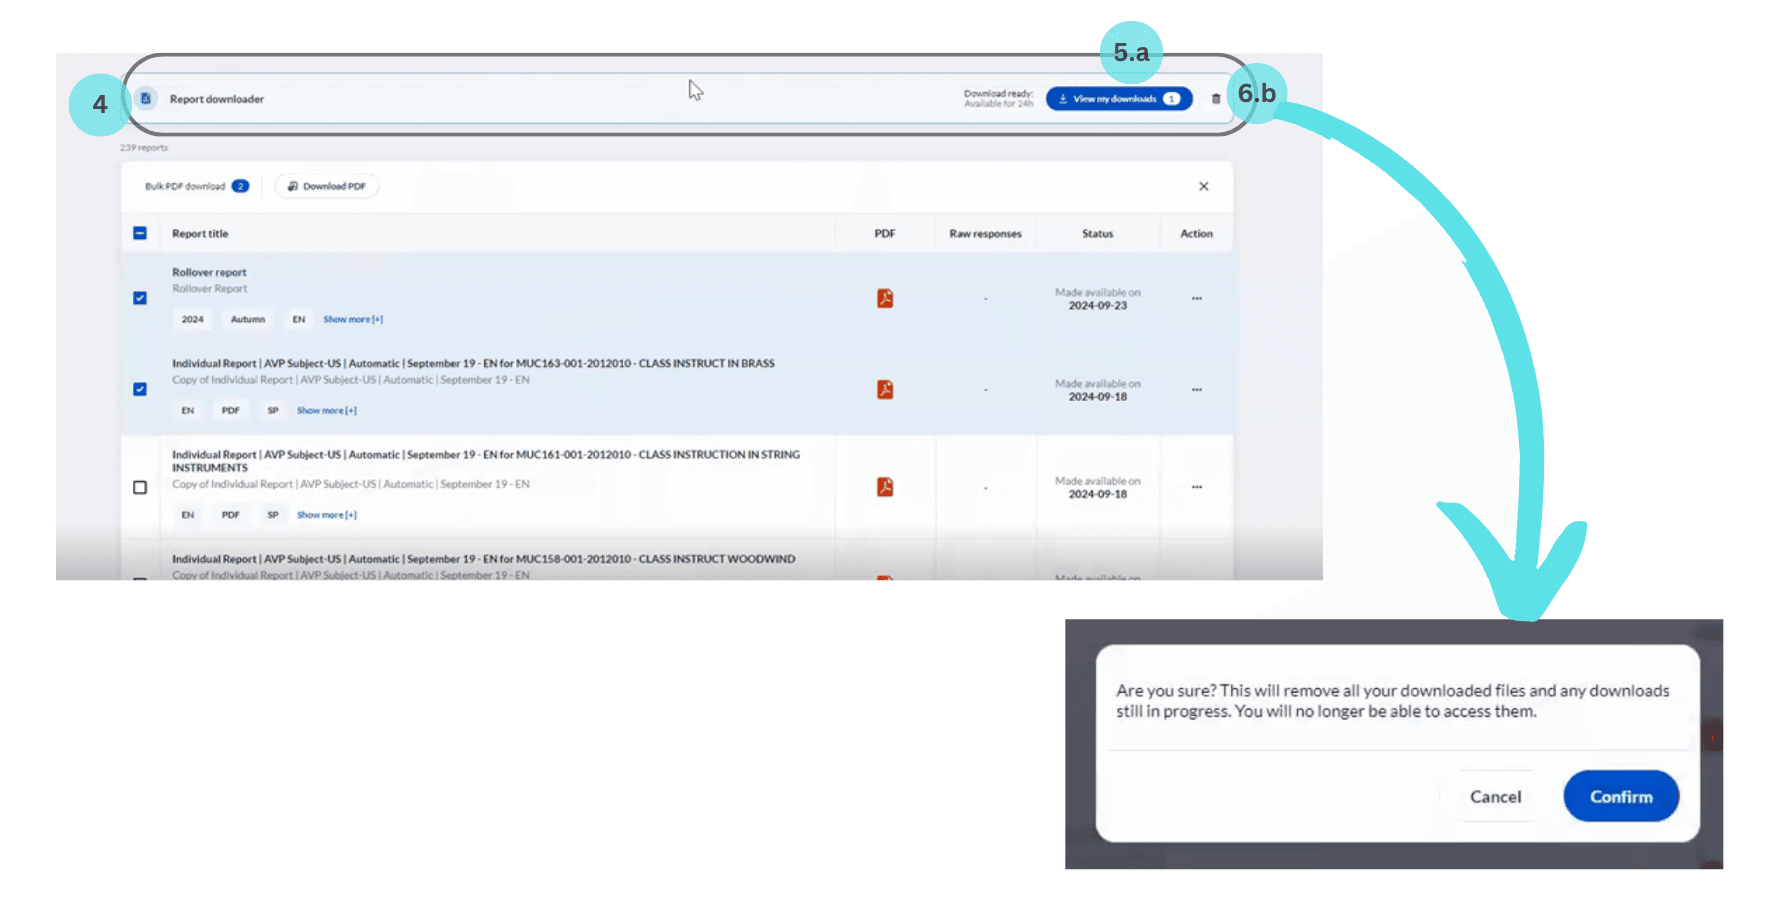This screenshot has height=912, width=1771.
Task: Uncheck the CLASS INSTRUCT IN BRASS checkbox
Action: tap(140, 389)
